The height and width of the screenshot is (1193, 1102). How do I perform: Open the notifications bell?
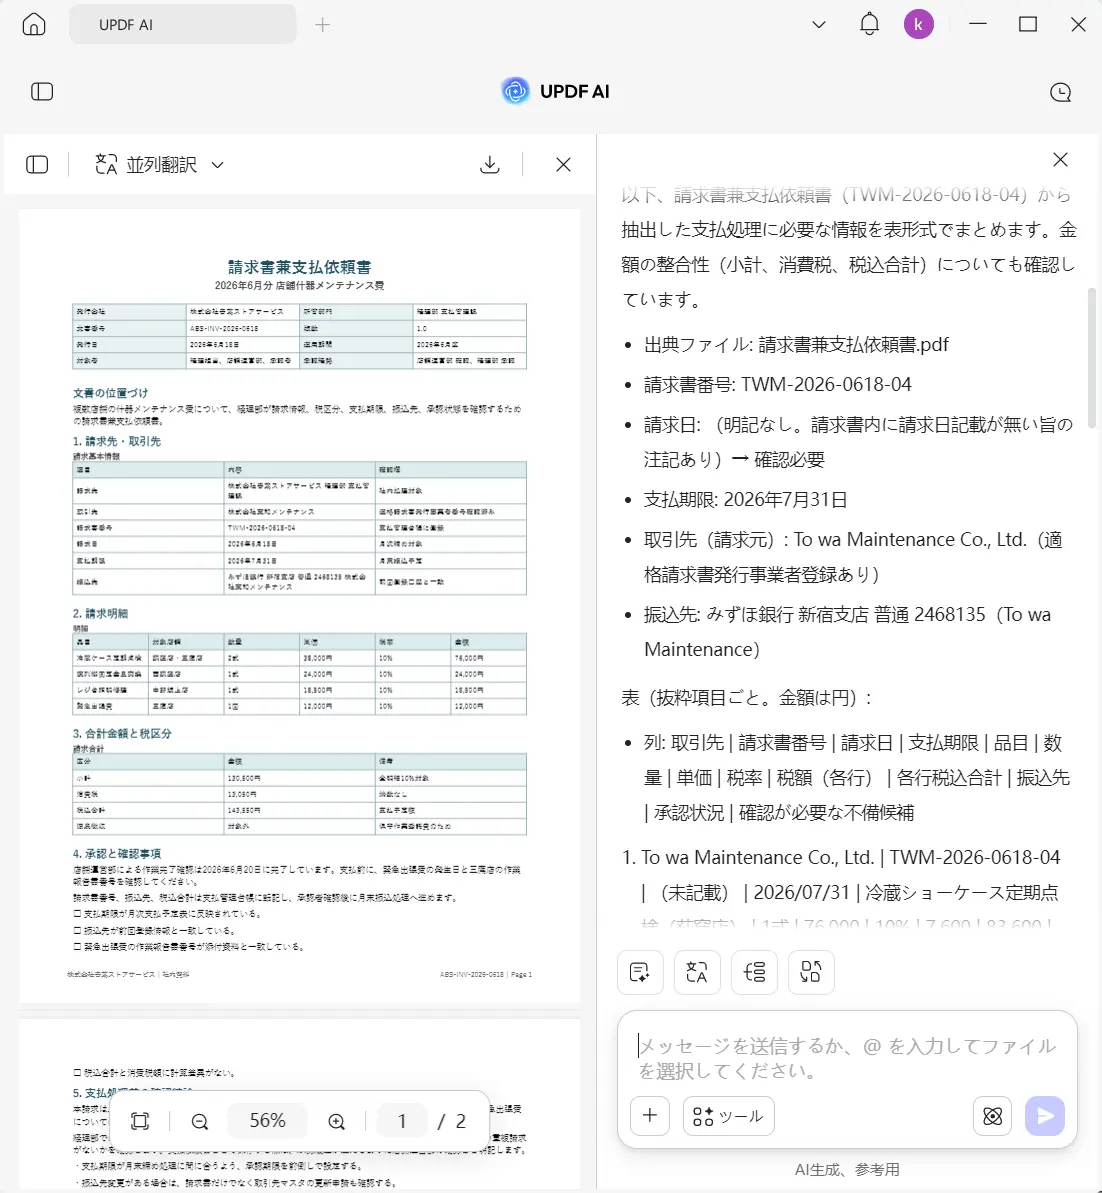point(869,24)
